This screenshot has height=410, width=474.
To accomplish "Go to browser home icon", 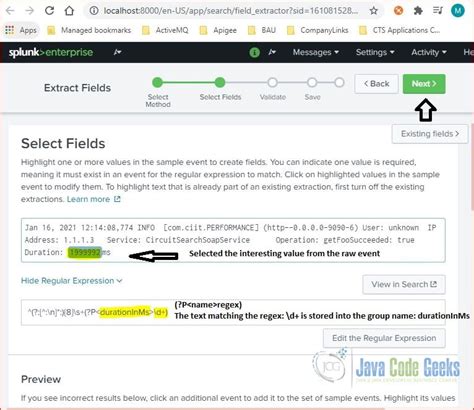I will coord(69,11).
